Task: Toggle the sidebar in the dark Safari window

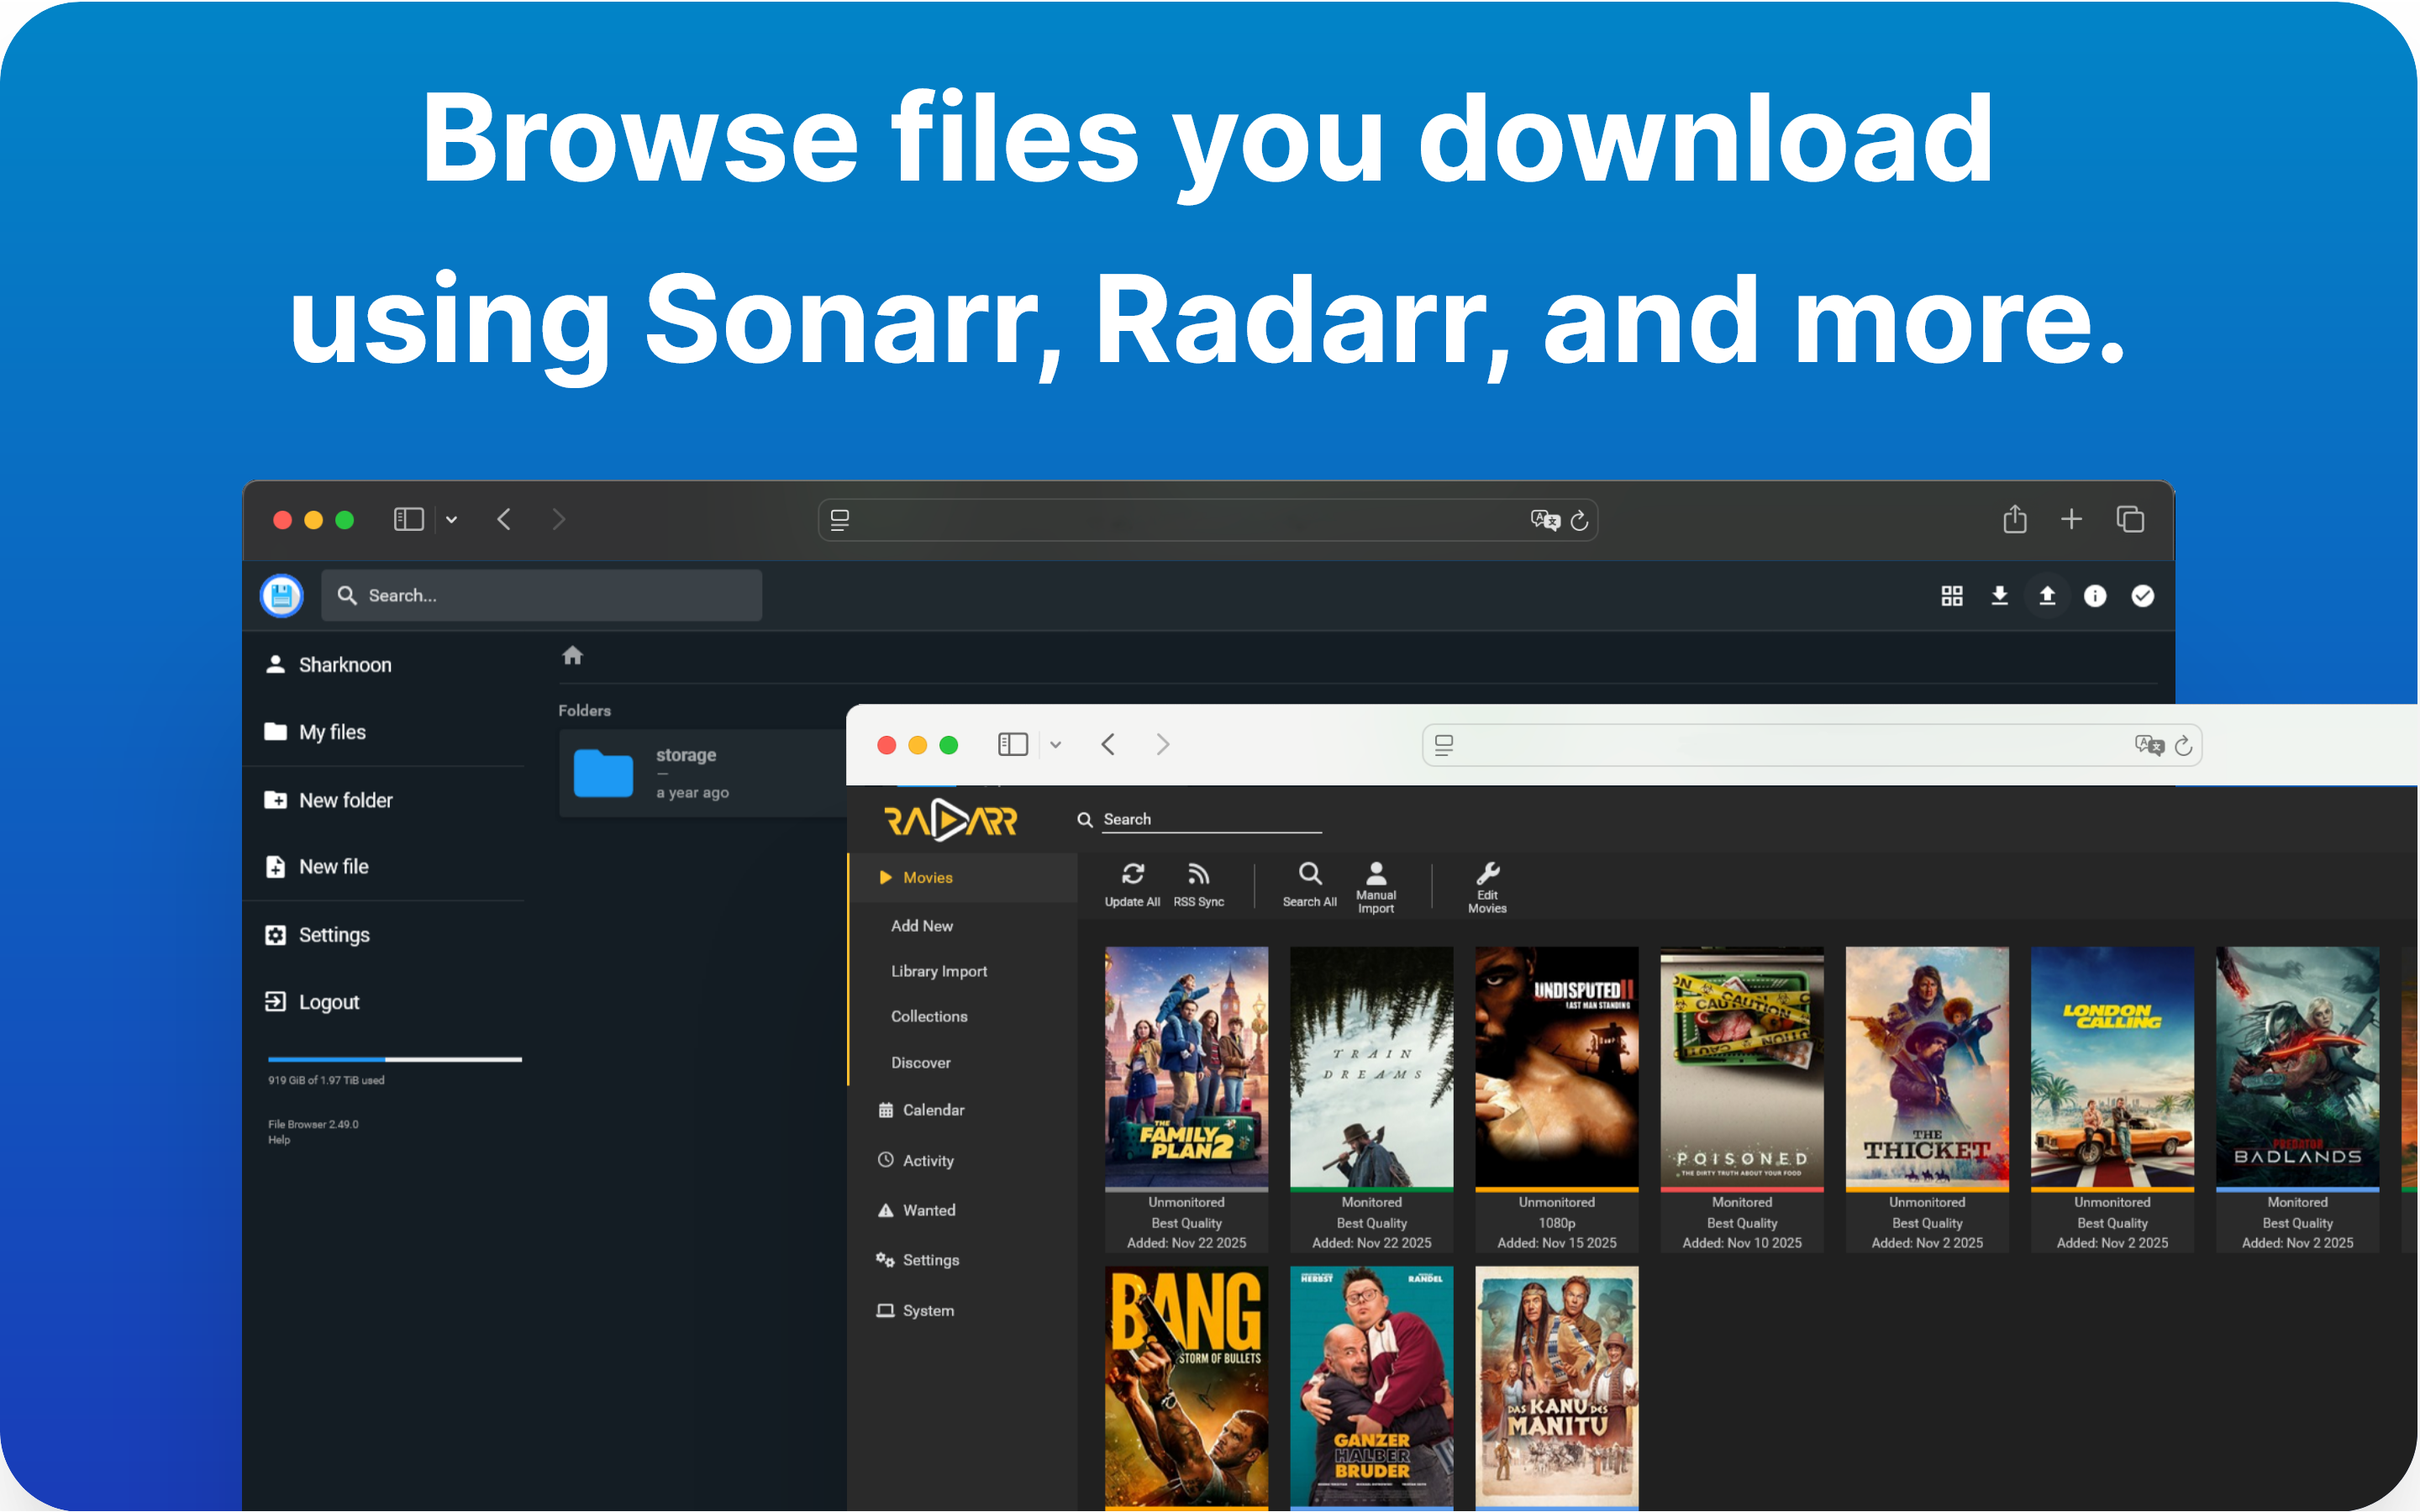Action: [x=409, y=519]
